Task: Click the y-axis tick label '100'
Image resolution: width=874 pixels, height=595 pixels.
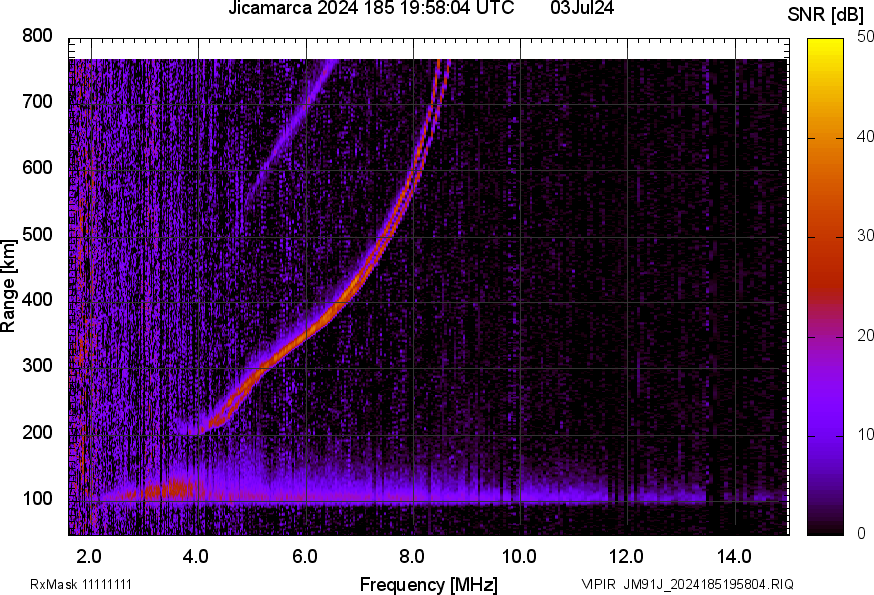Action: pos(37,498)
